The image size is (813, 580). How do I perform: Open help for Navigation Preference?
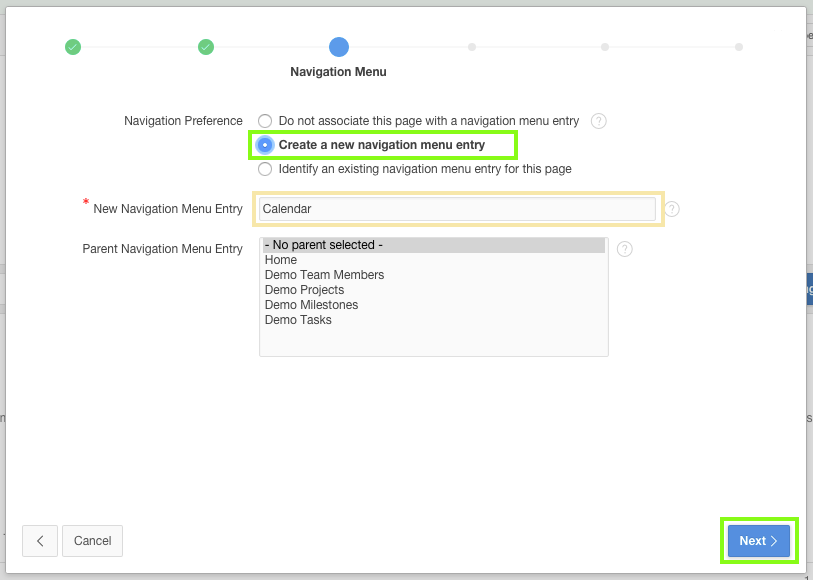(x=599, y=121)
